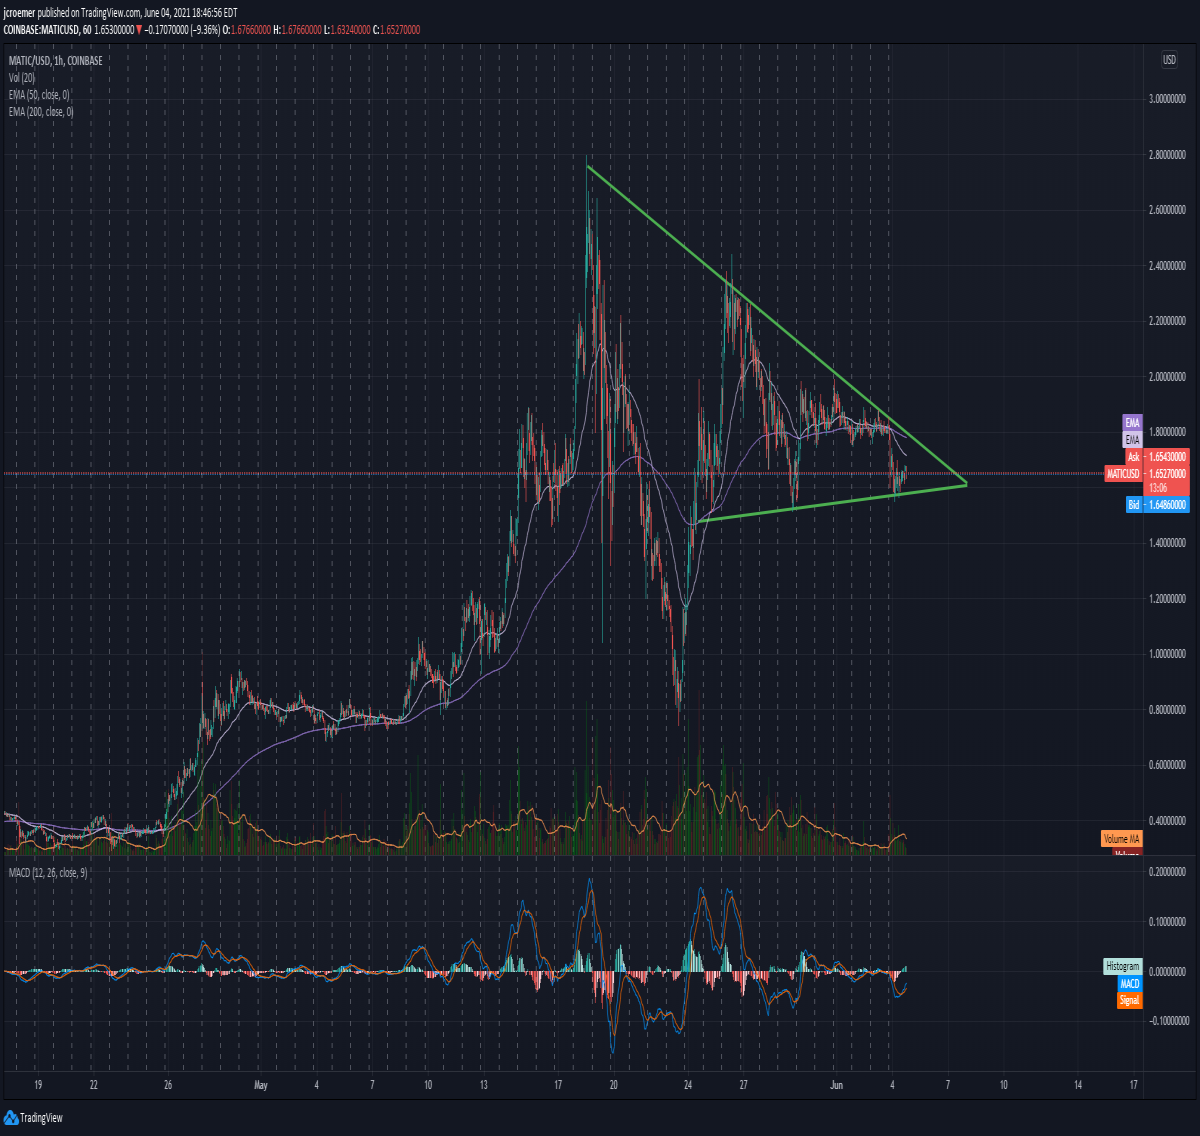Click the TradingView.com text in header
The height and width of the screenshot is (1136, 1200).
[109, 13]
